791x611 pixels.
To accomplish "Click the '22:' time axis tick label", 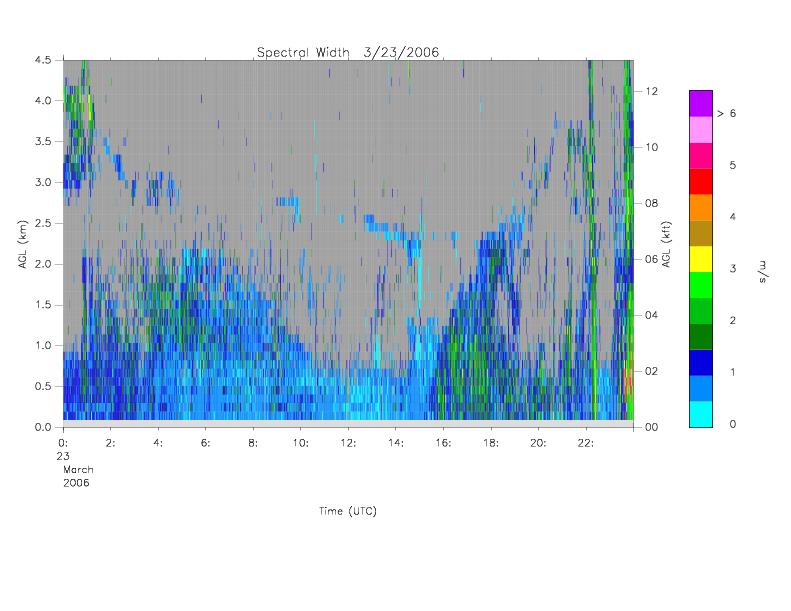I will (586, 443).
